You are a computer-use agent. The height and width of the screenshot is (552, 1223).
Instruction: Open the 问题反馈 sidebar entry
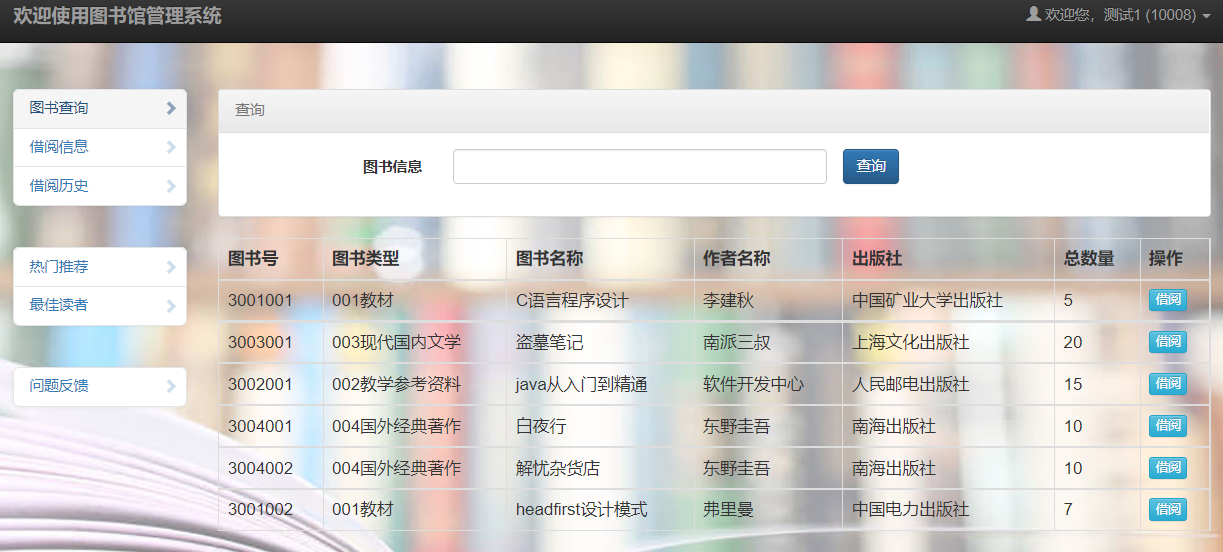click(100, 386)
